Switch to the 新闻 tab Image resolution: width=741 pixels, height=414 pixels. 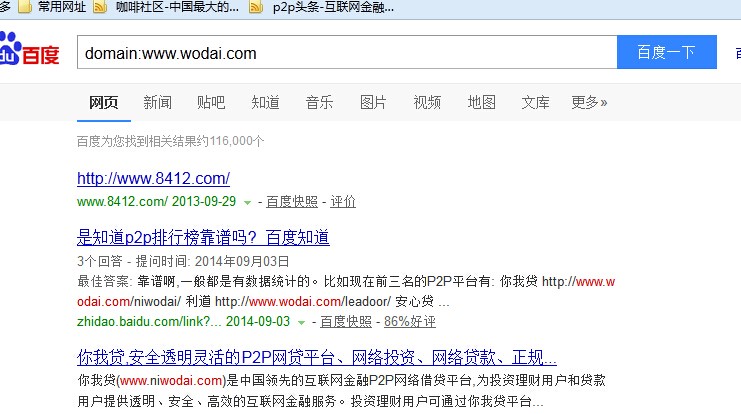(x=157, y=102)
